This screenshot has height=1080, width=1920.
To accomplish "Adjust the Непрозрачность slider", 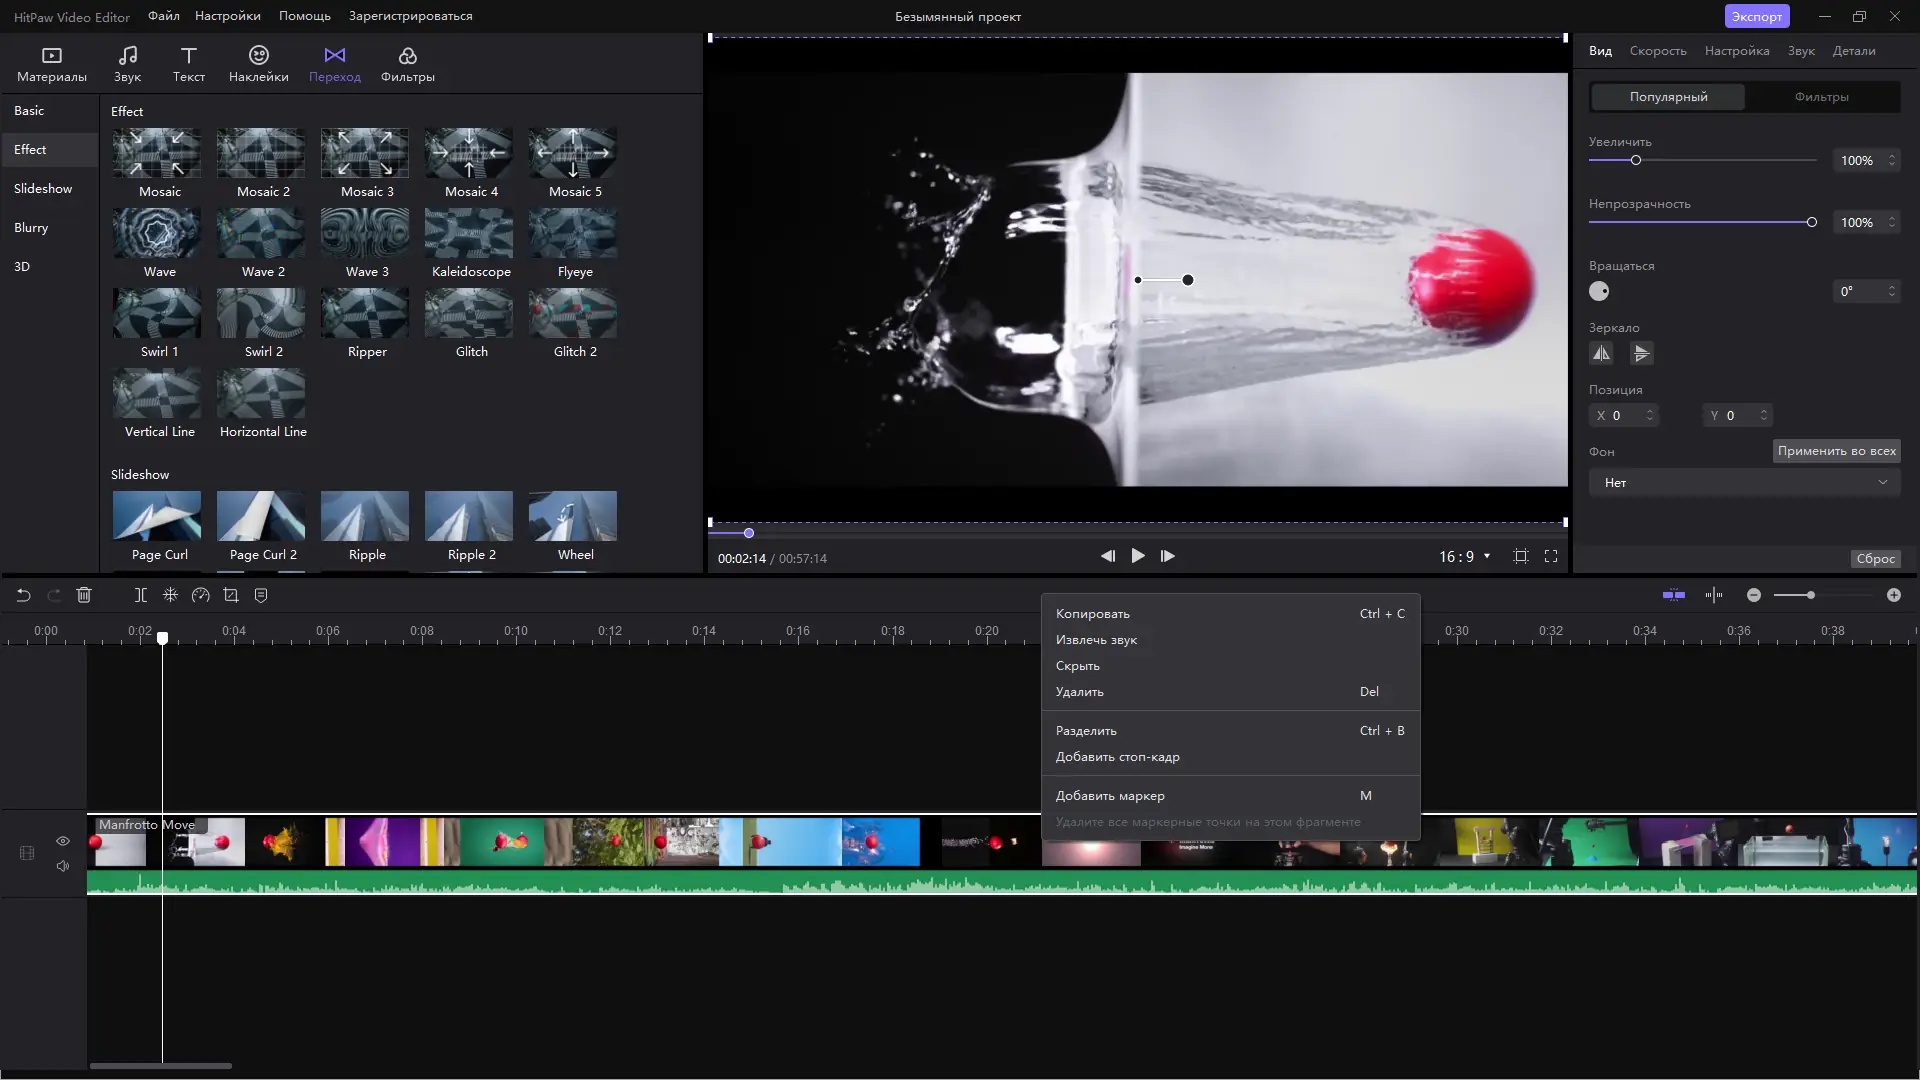I will coord(1812,222).
